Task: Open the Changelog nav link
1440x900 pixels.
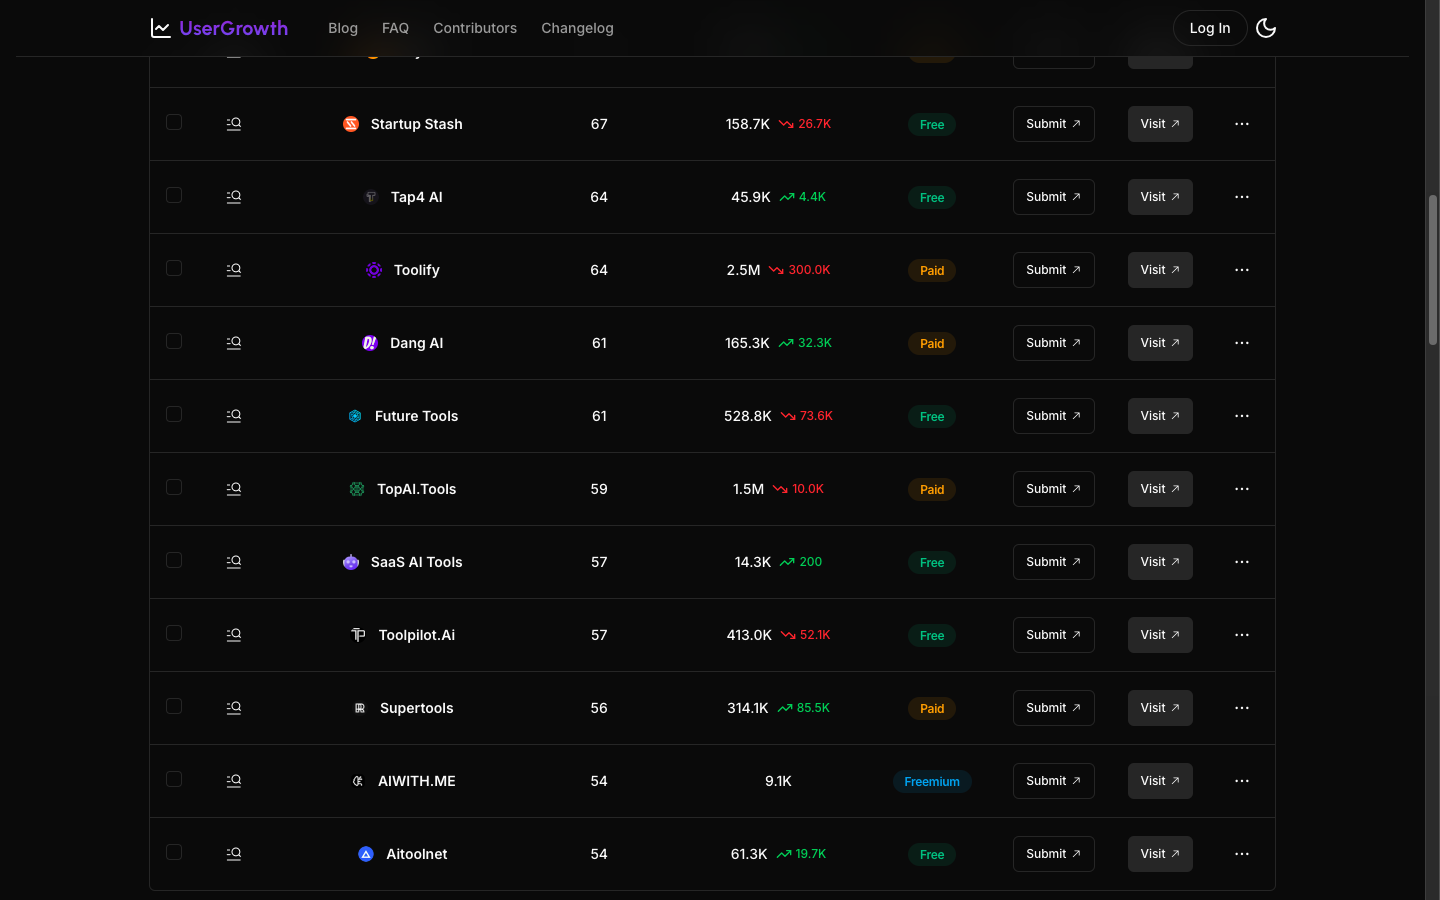Action: tap(577, 28)
